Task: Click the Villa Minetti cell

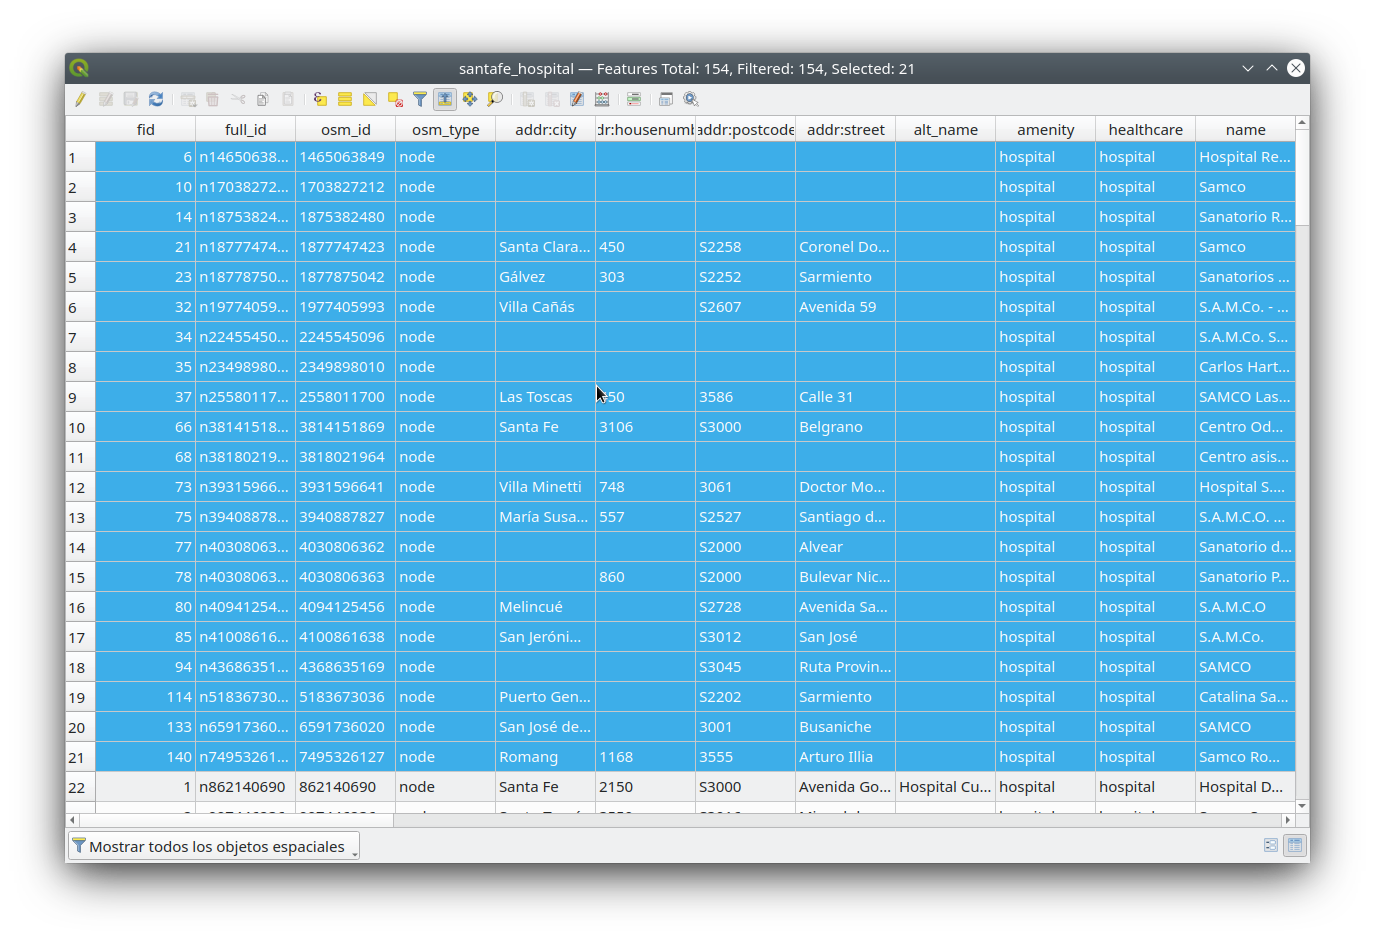Action: pyautogui.click(x=546, y=487)
